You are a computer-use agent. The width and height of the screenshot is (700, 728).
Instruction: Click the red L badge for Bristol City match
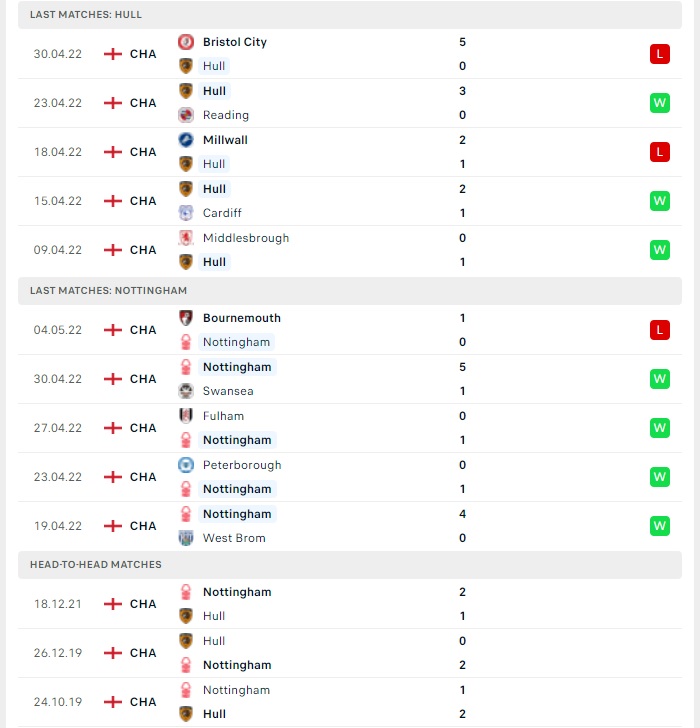pyautogui.click(x=660, y=54)
